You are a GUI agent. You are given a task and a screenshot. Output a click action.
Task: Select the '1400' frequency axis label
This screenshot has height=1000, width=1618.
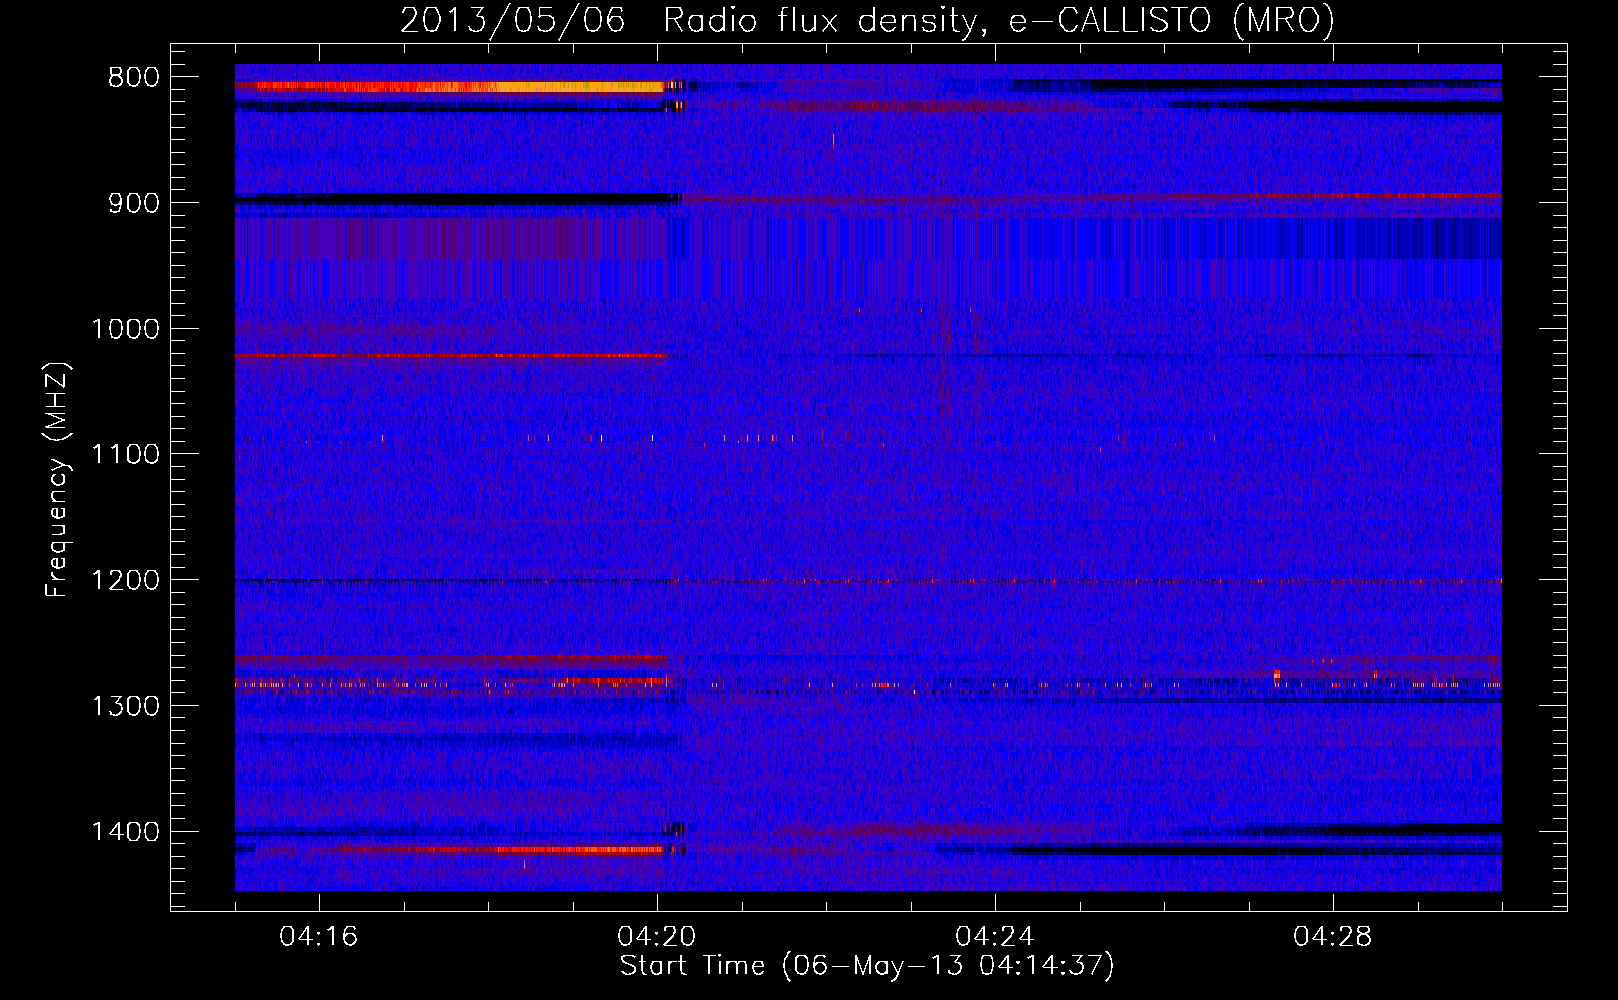click(x=125, y=832)
